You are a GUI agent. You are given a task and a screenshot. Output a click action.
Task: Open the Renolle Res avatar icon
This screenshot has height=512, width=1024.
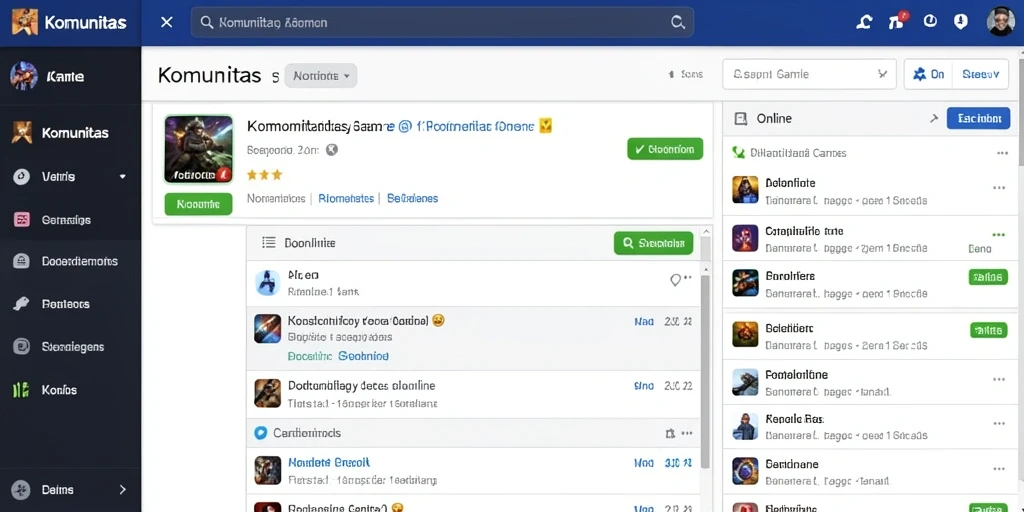click(x=745, y=426)
